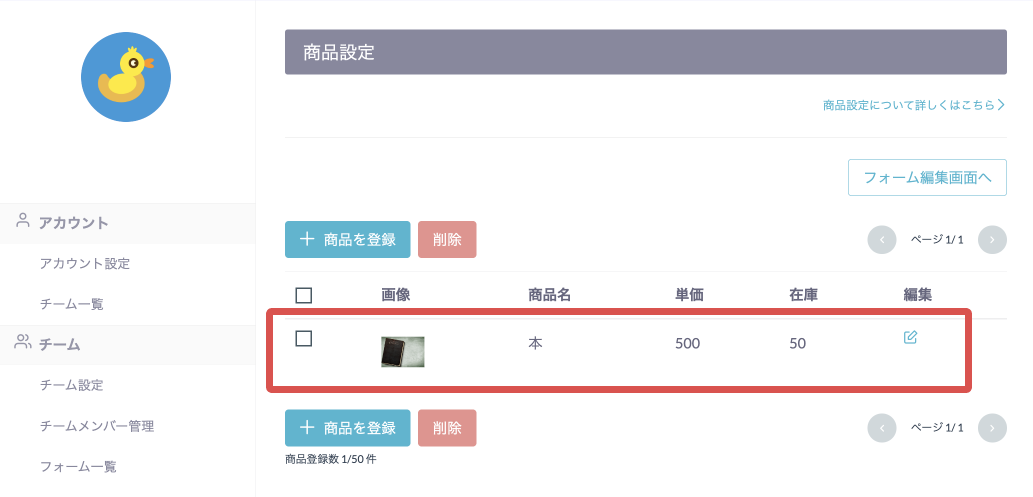This screenshot has height=497, width=1033.
Task: Open チーム一覧 in the sidebar
Action: tap(72, 305)
